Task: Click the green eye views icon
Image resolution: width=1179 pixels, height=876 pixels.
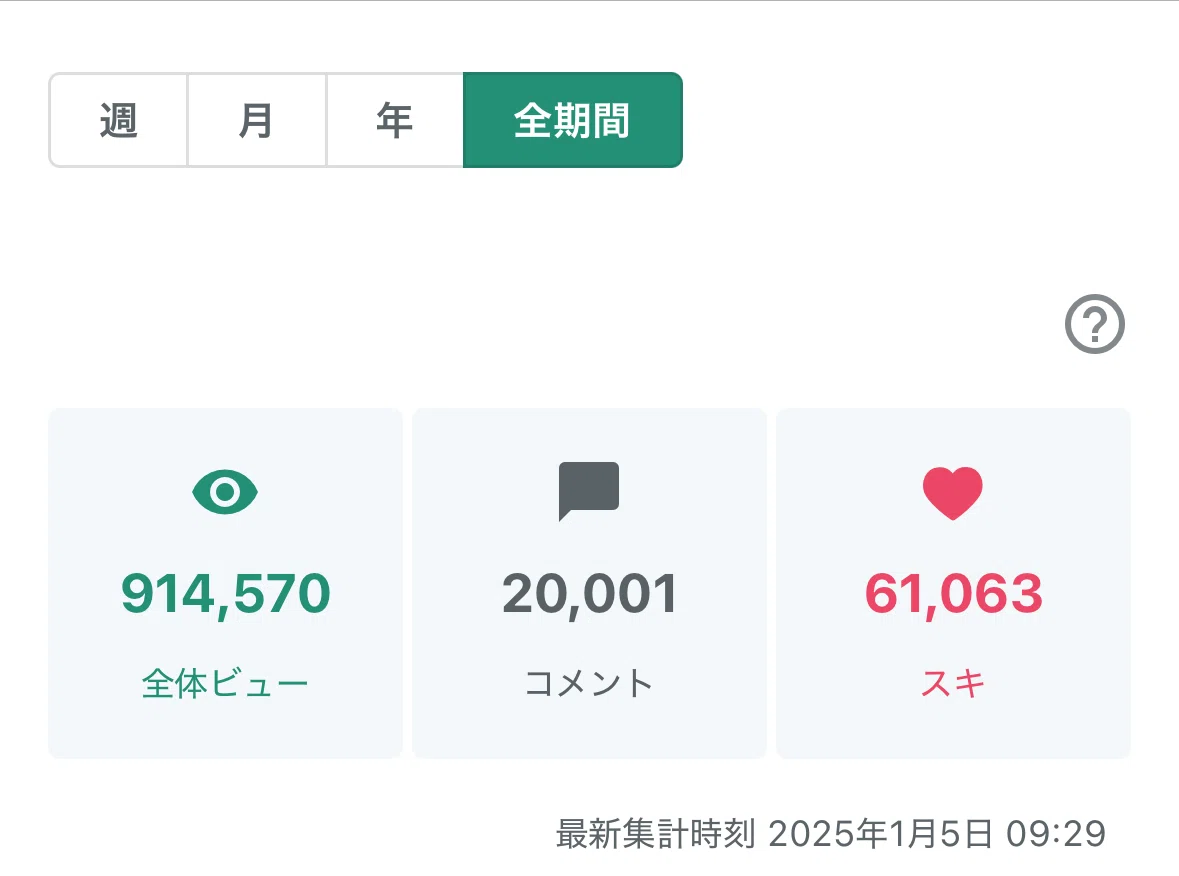Action: click(x=225, y=493)
